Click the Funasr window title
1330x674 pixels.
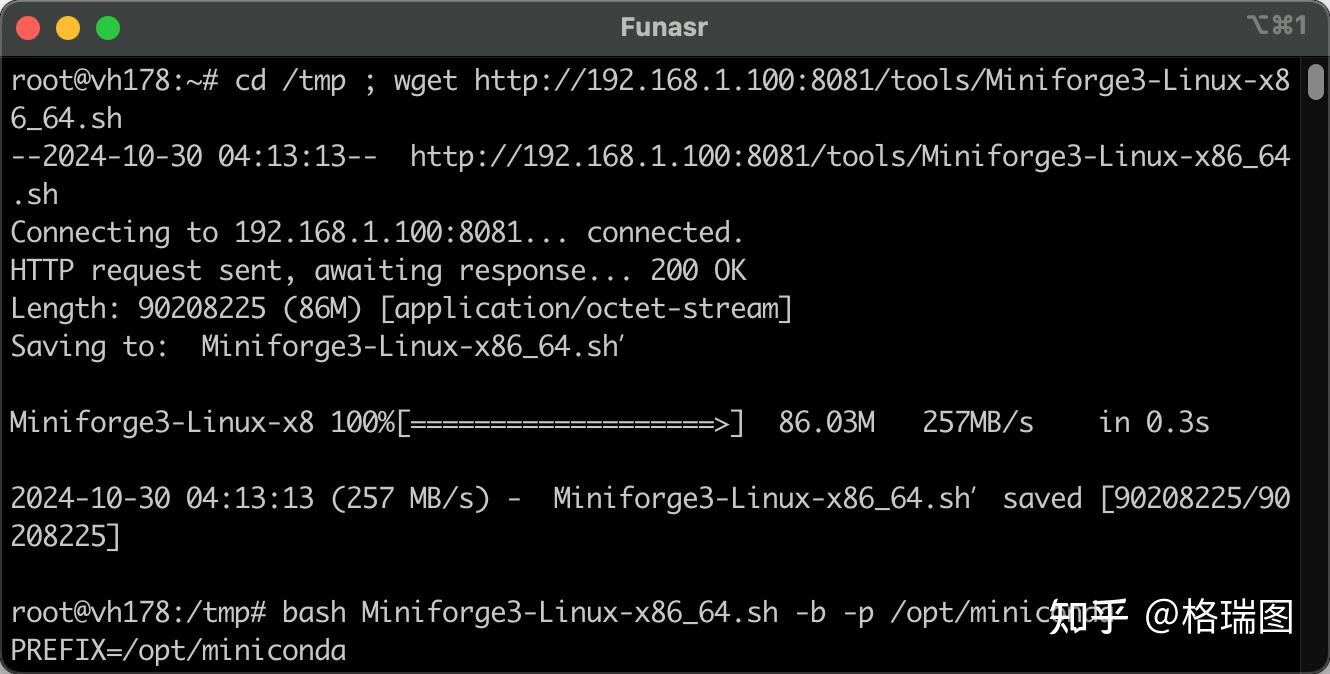click(664, 28)
